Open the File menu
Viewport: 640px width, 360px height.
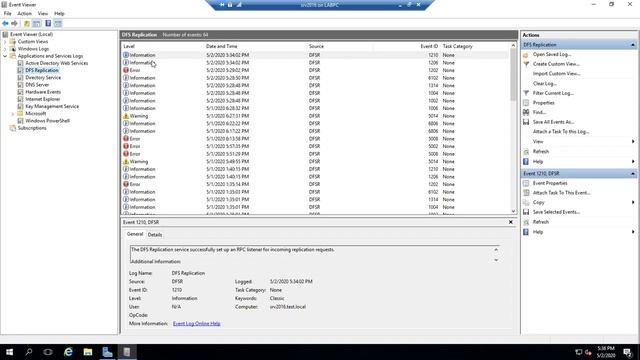point(8,13)
